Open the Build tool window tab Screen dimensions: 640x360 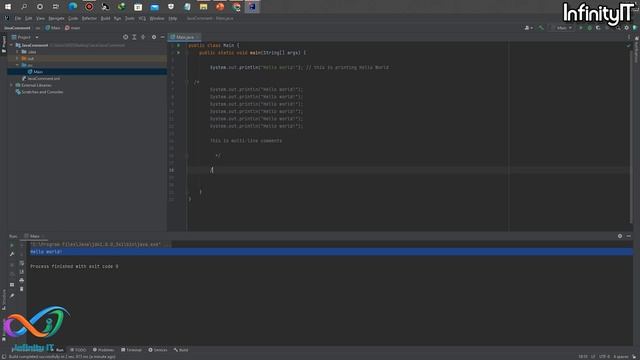[x=181, y=350]
